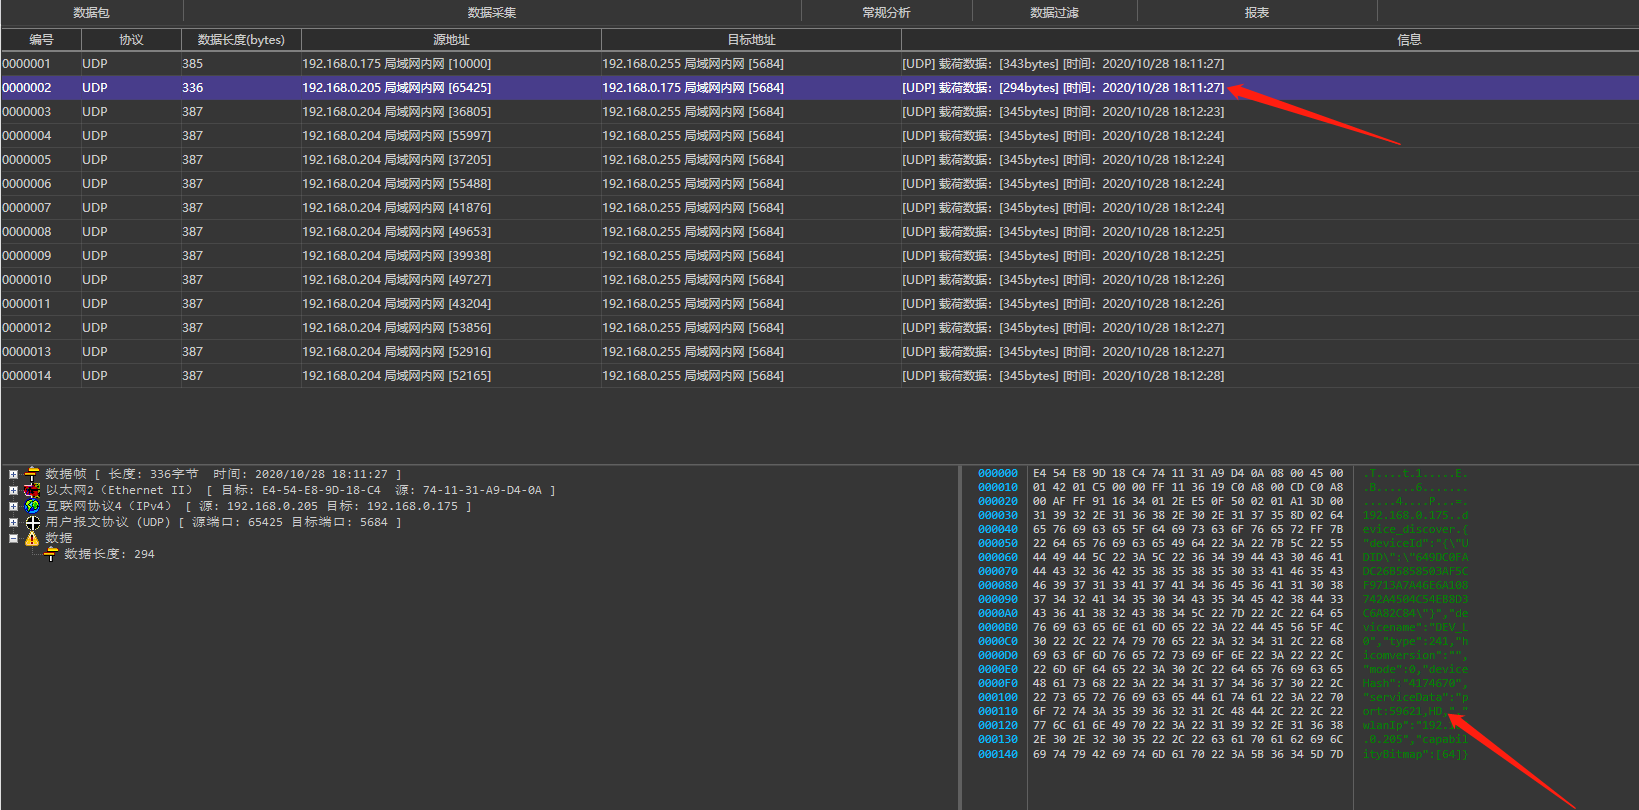Screen dimensions: 1639x810
Task: Click the 以太网2 Ethernet II network icon
Action: point(32,490)
